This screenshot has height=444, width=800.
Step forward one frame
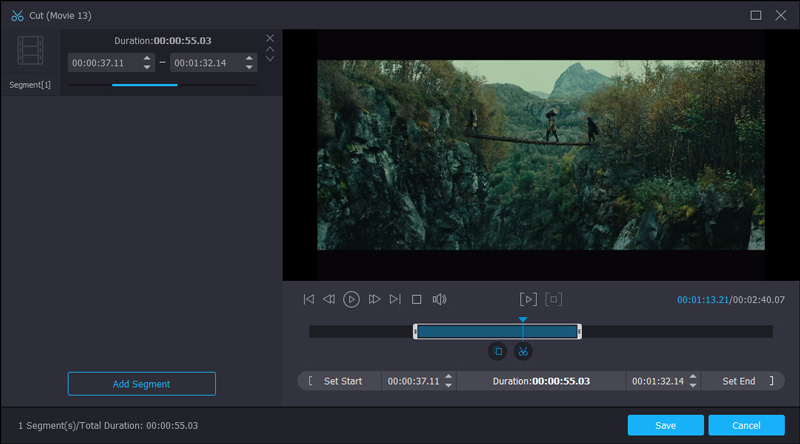point(374,299)
